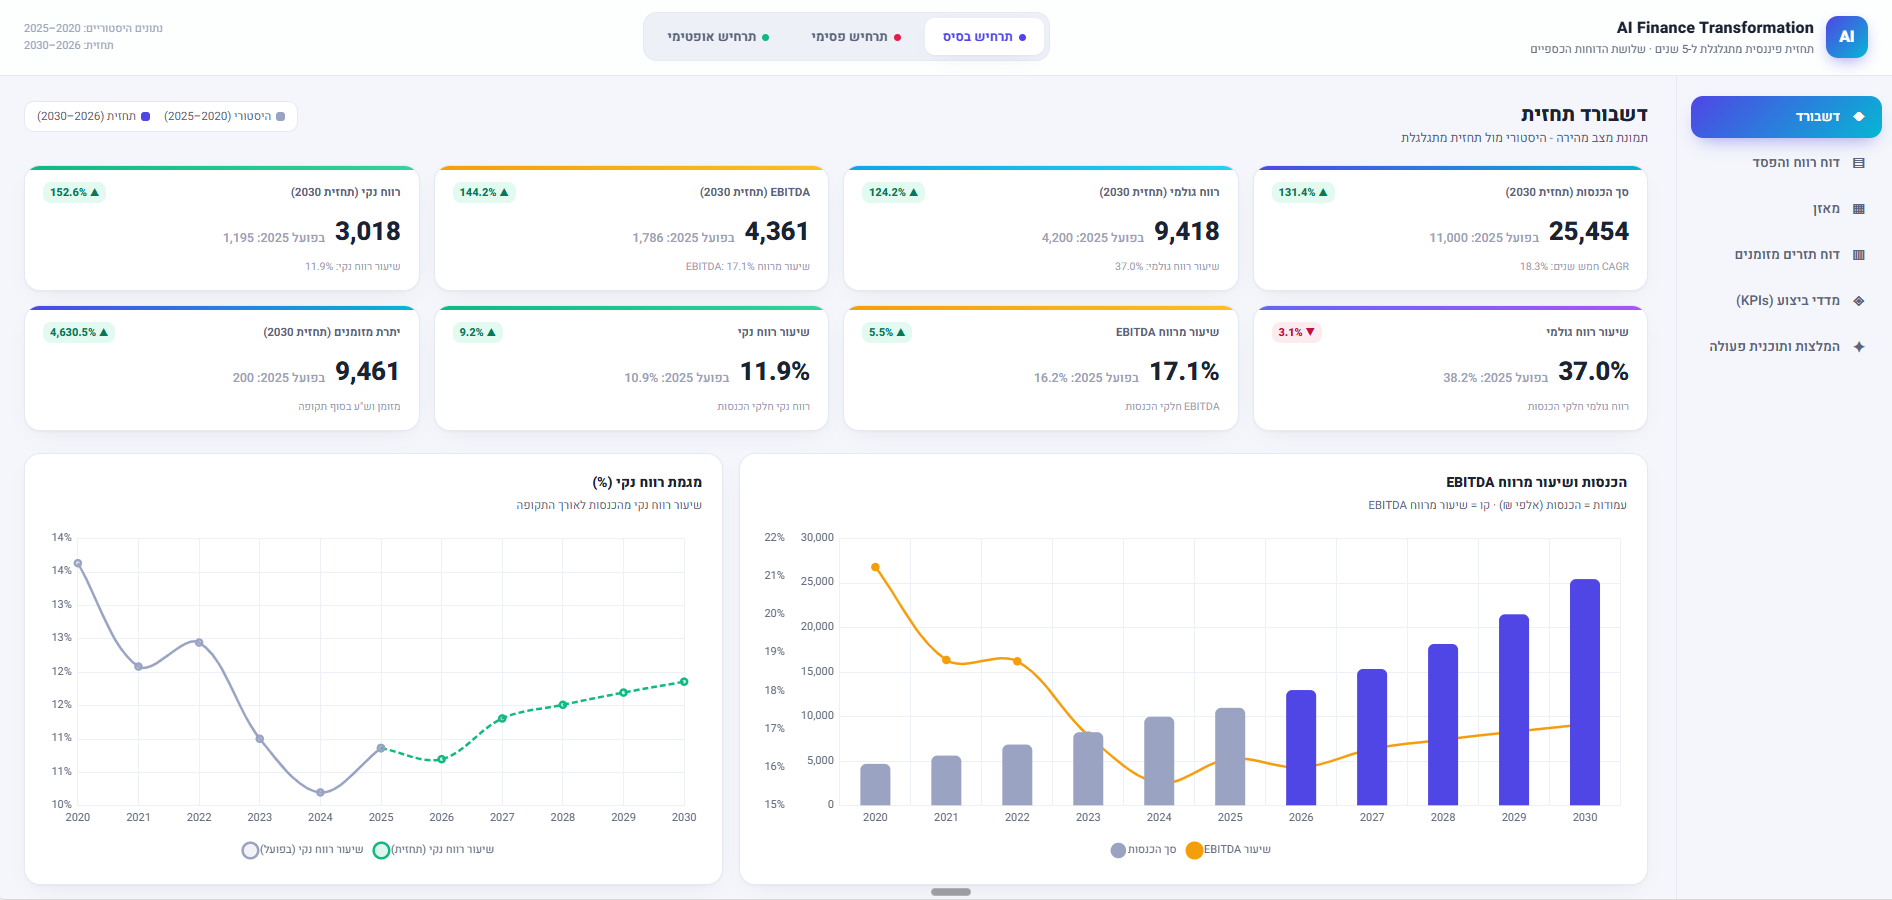Select the תרחיש אופטימי scenario
The height and width of the screenshot is (900, 1892).
(718, 37)
